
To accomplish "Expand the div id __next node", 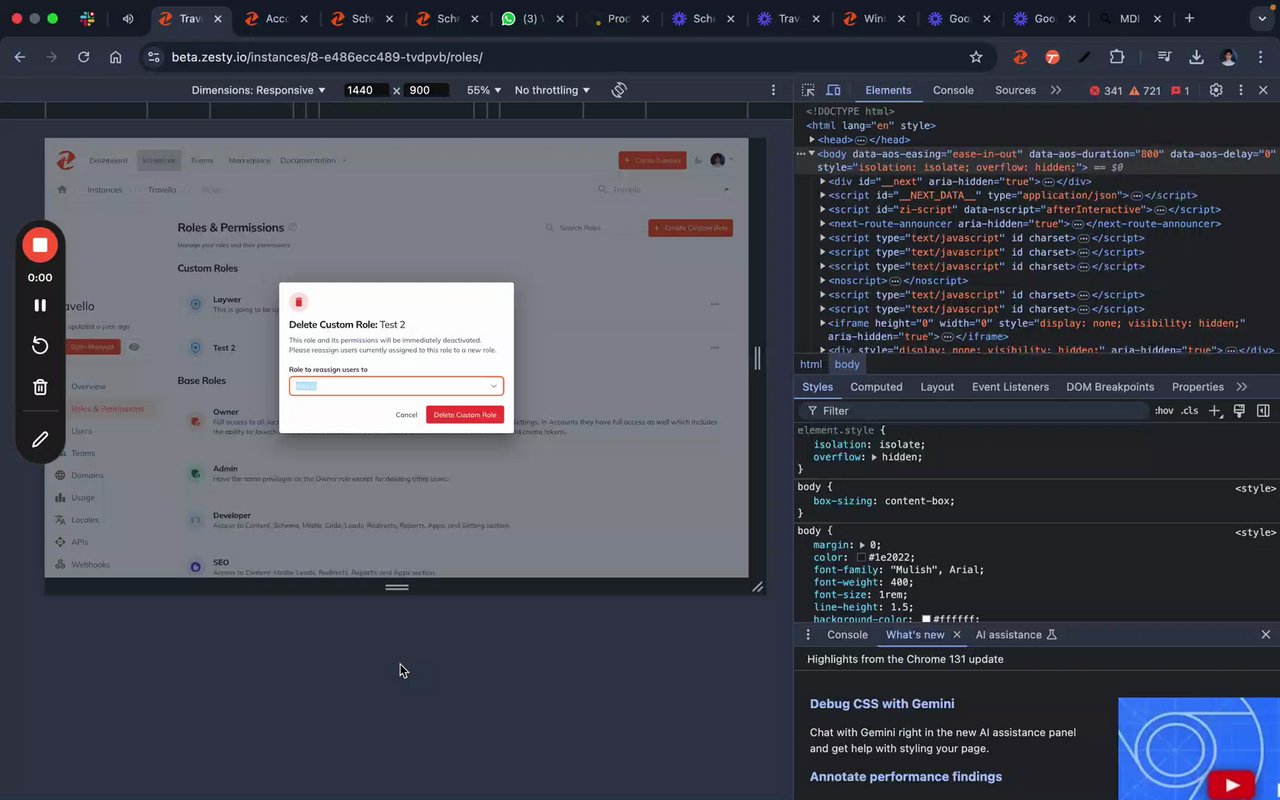I will click(823, 182).
